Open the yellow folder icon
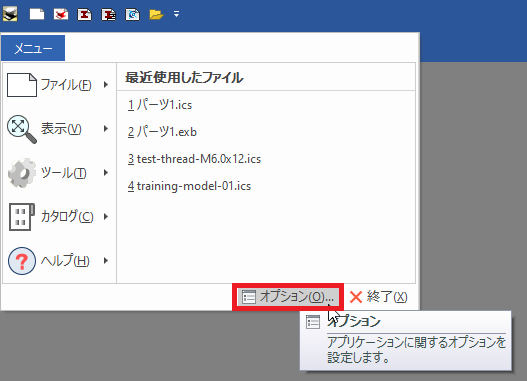527x381 pixels. click(156, 14)
